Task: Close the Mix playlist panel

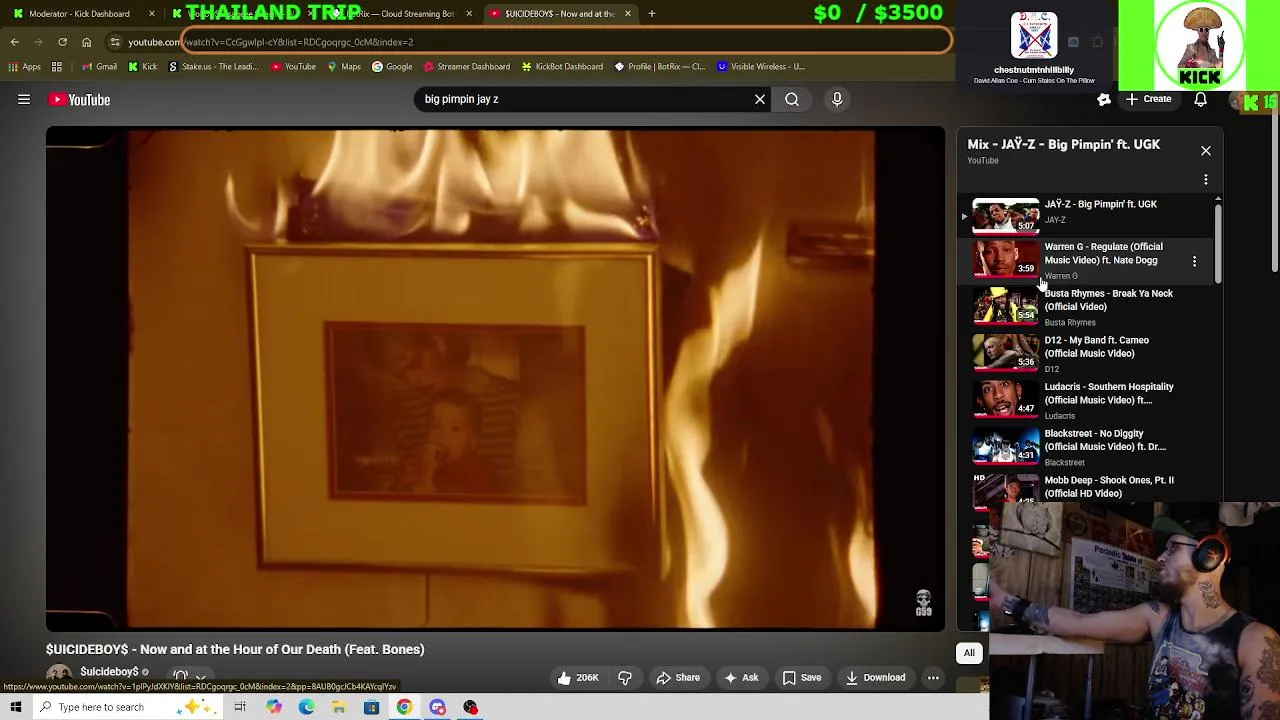Action: tap(1206, 151)
